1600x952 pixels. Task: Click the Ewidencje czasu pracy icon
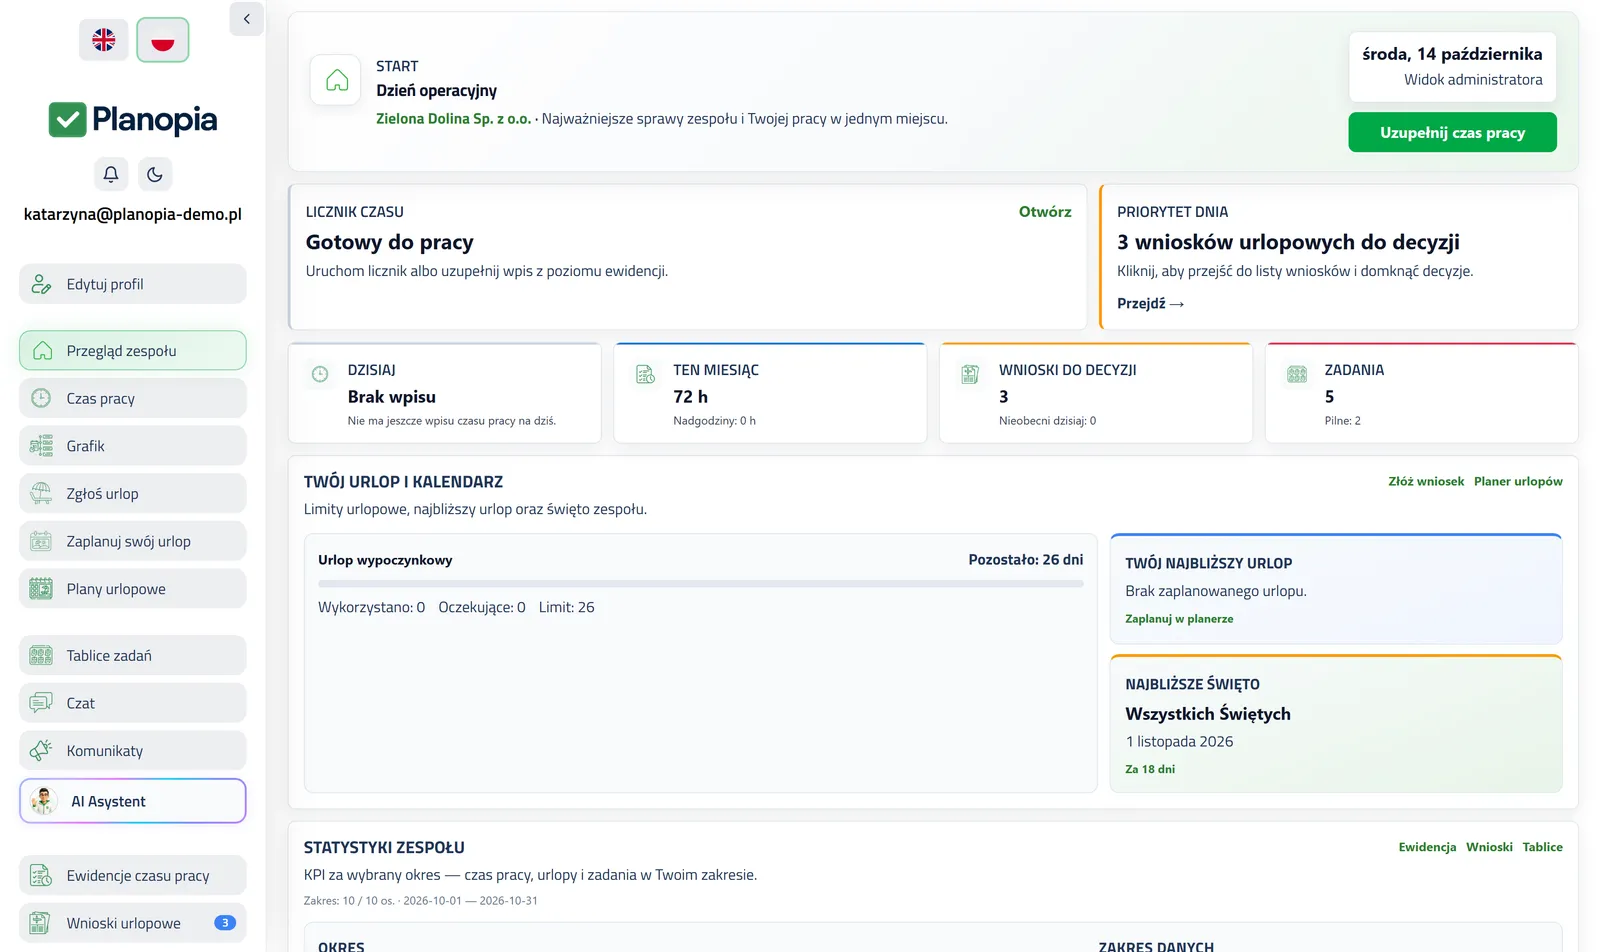[x=41, y=876]
